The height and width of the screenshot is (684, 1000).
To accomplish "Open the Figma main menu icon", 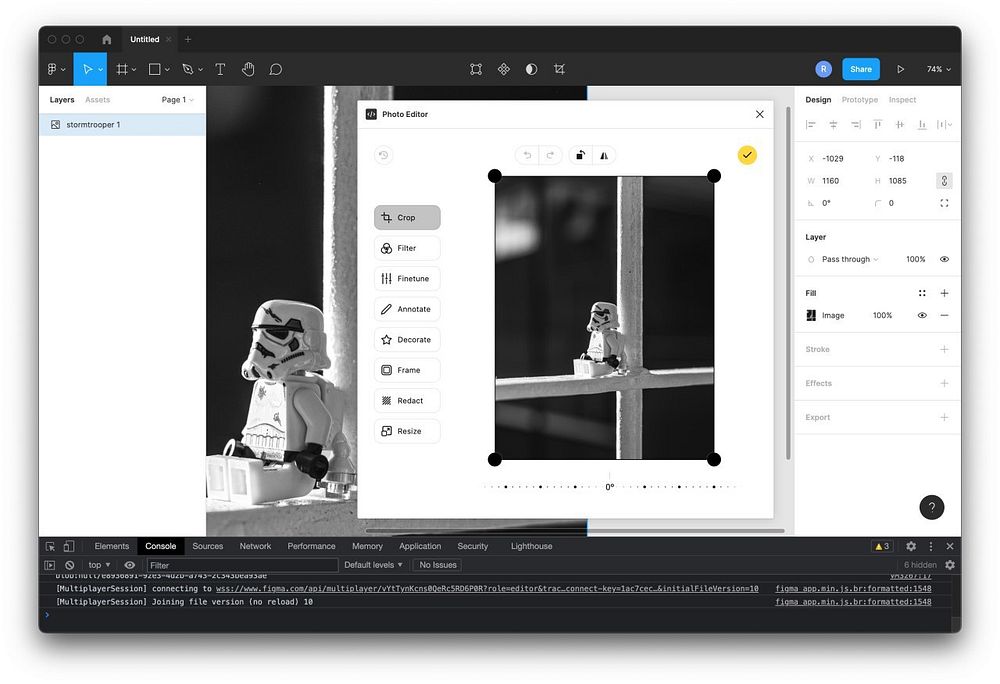I will pos(52,69).
